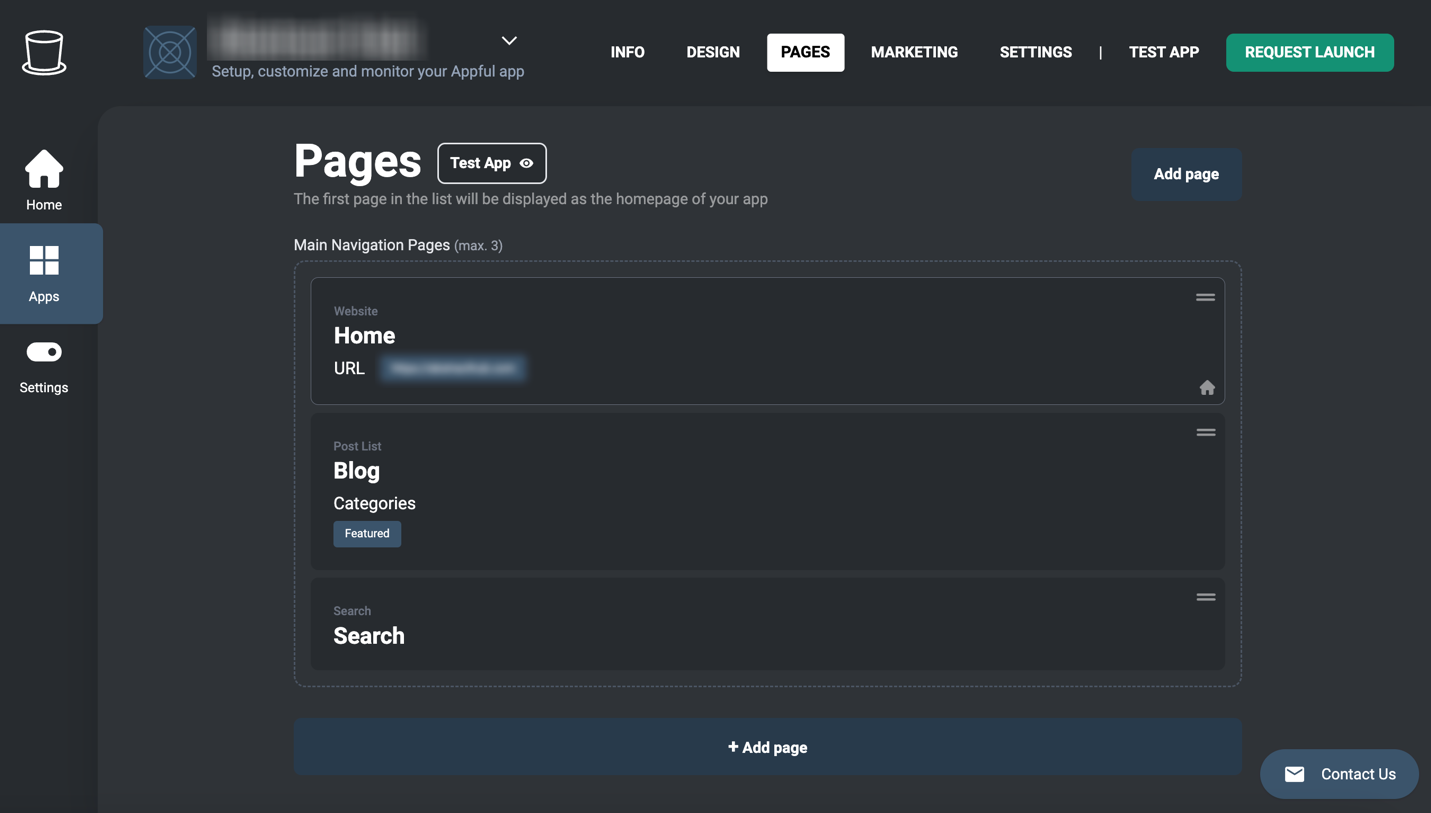The height and width of the screenshot is (813, 1431).
Task: Click the Test App eye preview button
Action: click(x=491, y=163)
